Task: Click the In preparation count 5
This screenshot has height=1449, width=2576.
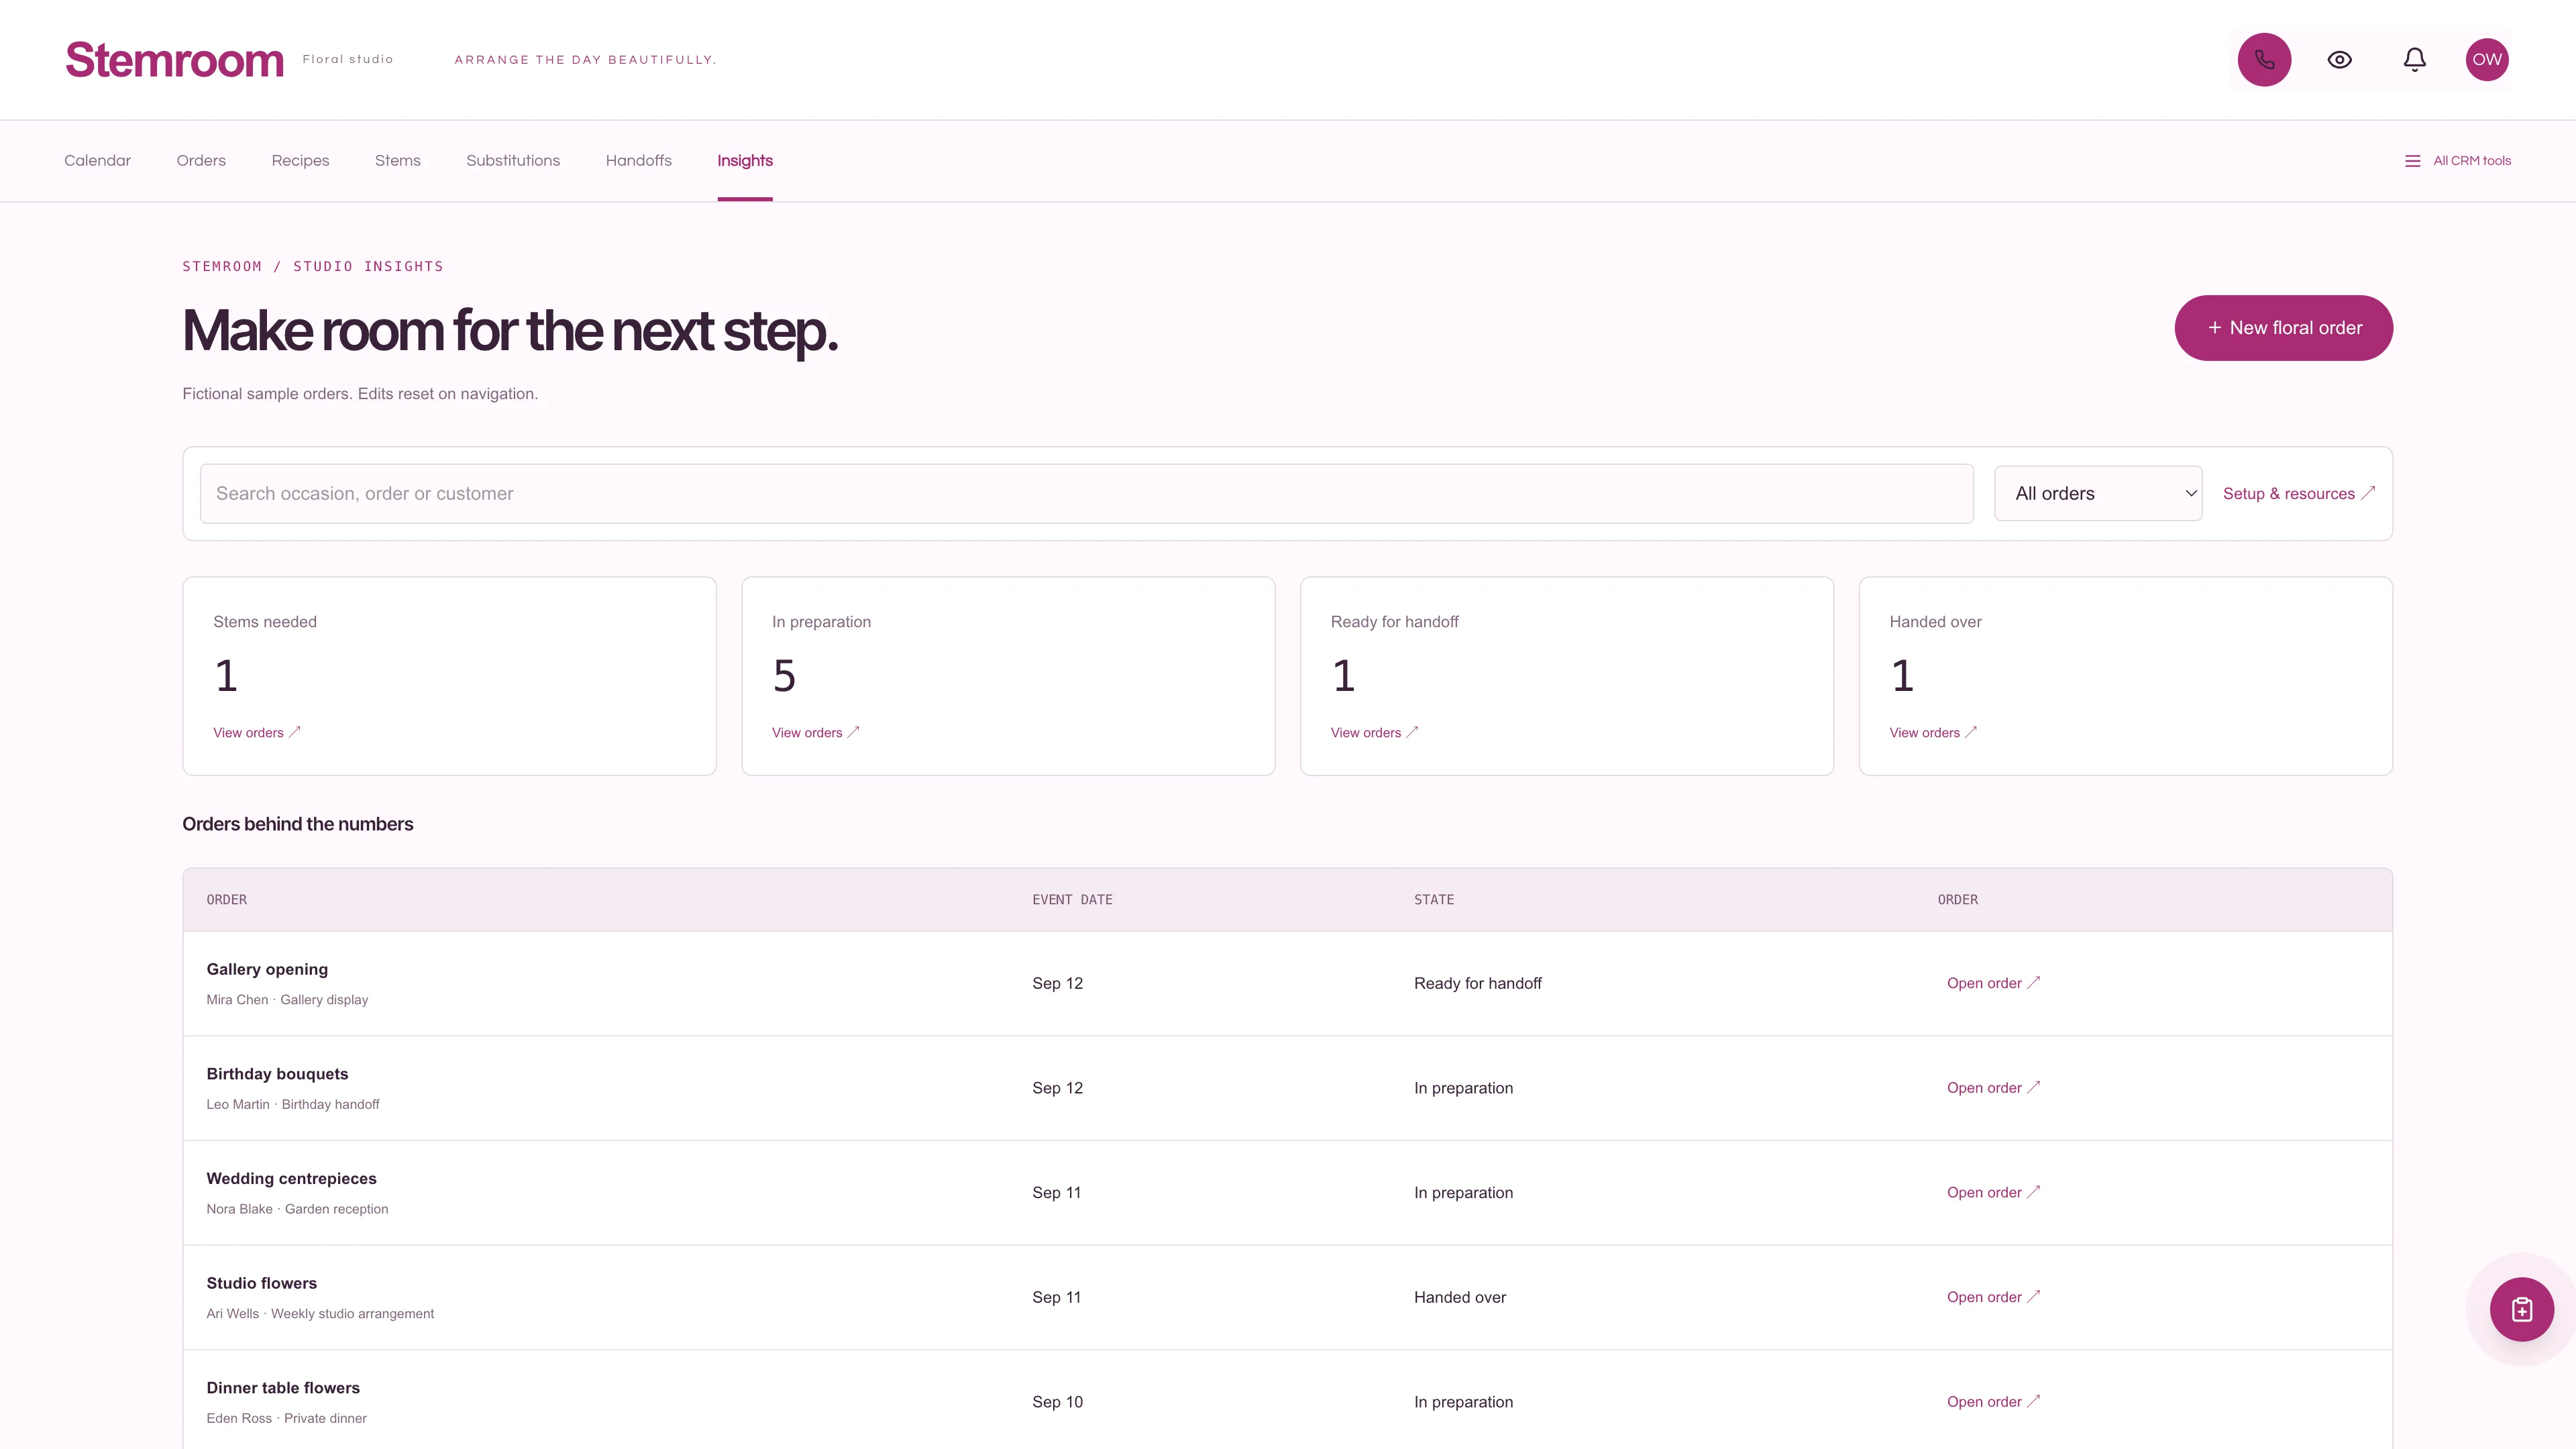Action: tap(784, 676)
